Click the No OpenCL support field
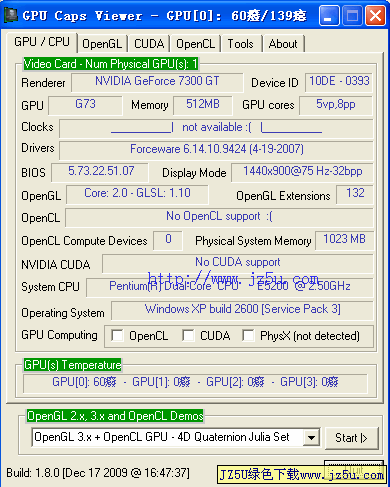 coord(219,217)
